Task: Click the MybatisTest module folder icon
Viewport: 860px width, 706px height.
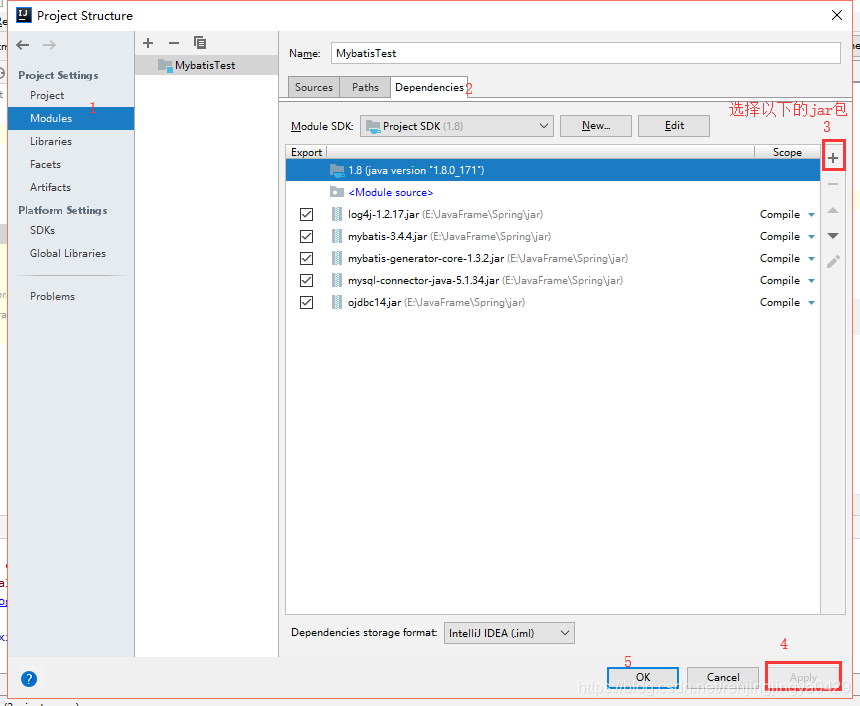Action: click(165, 65)
